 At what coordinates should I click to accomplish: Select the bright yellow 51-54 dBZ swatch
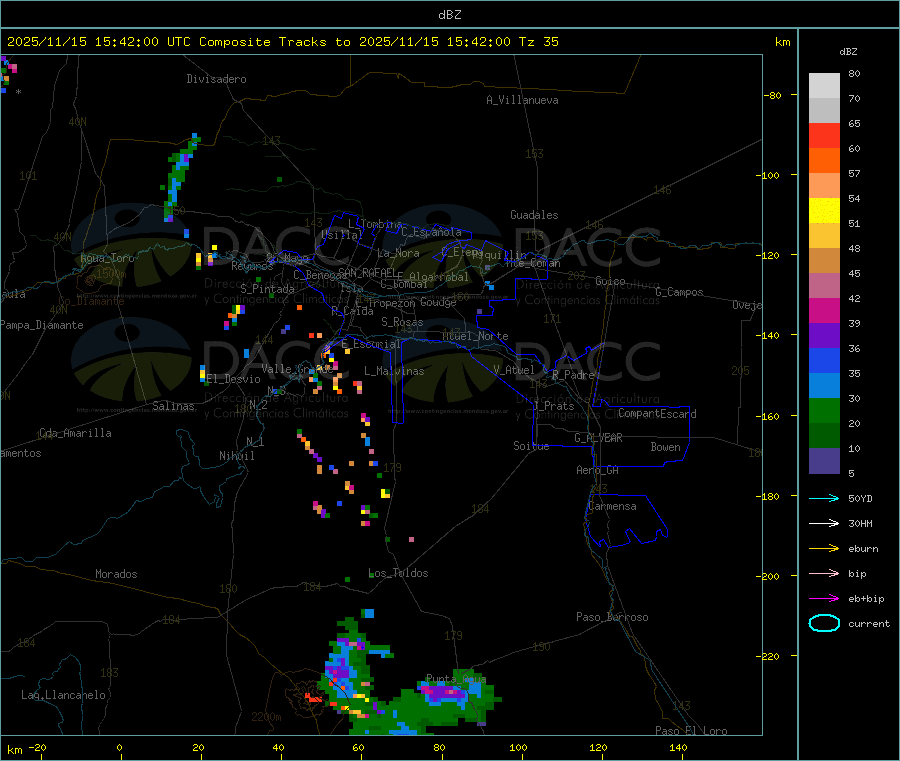pyautogui.click(x=824, y=211)
